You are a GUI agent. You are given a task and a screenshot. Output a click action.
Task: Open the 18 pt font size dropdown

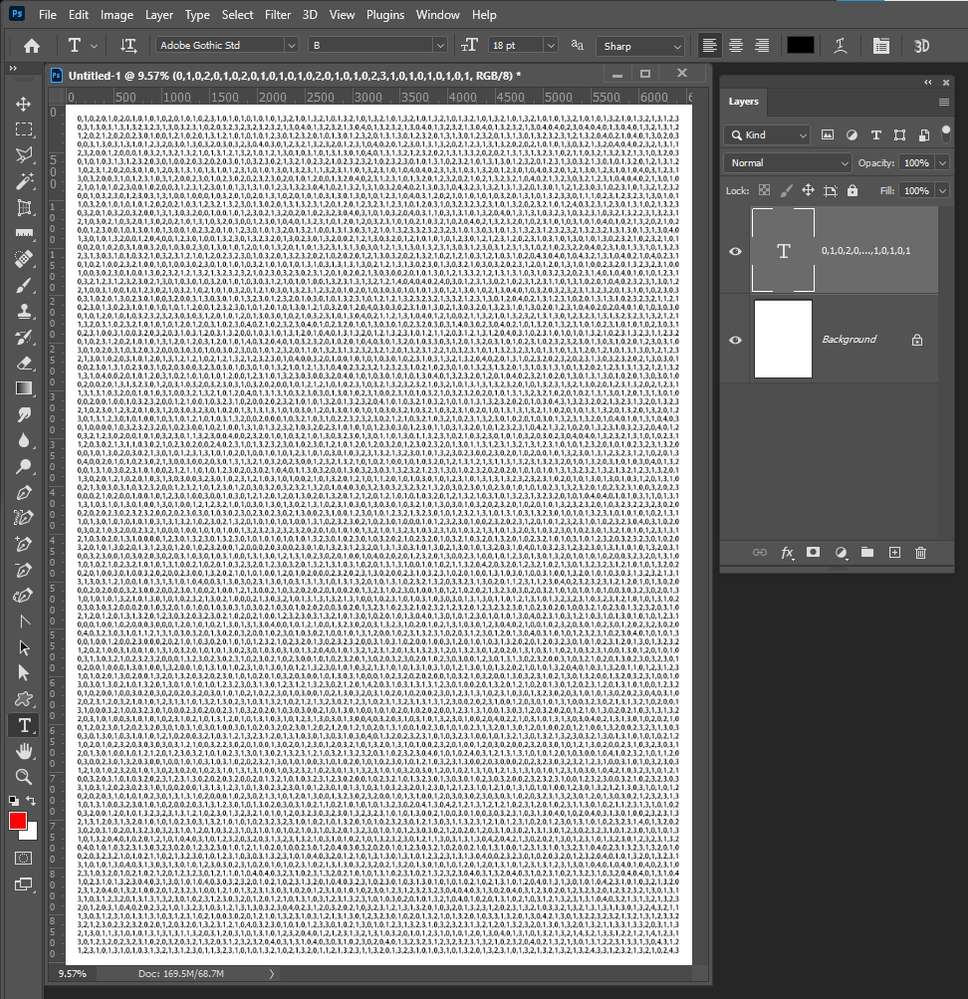(x=551, y=45)
